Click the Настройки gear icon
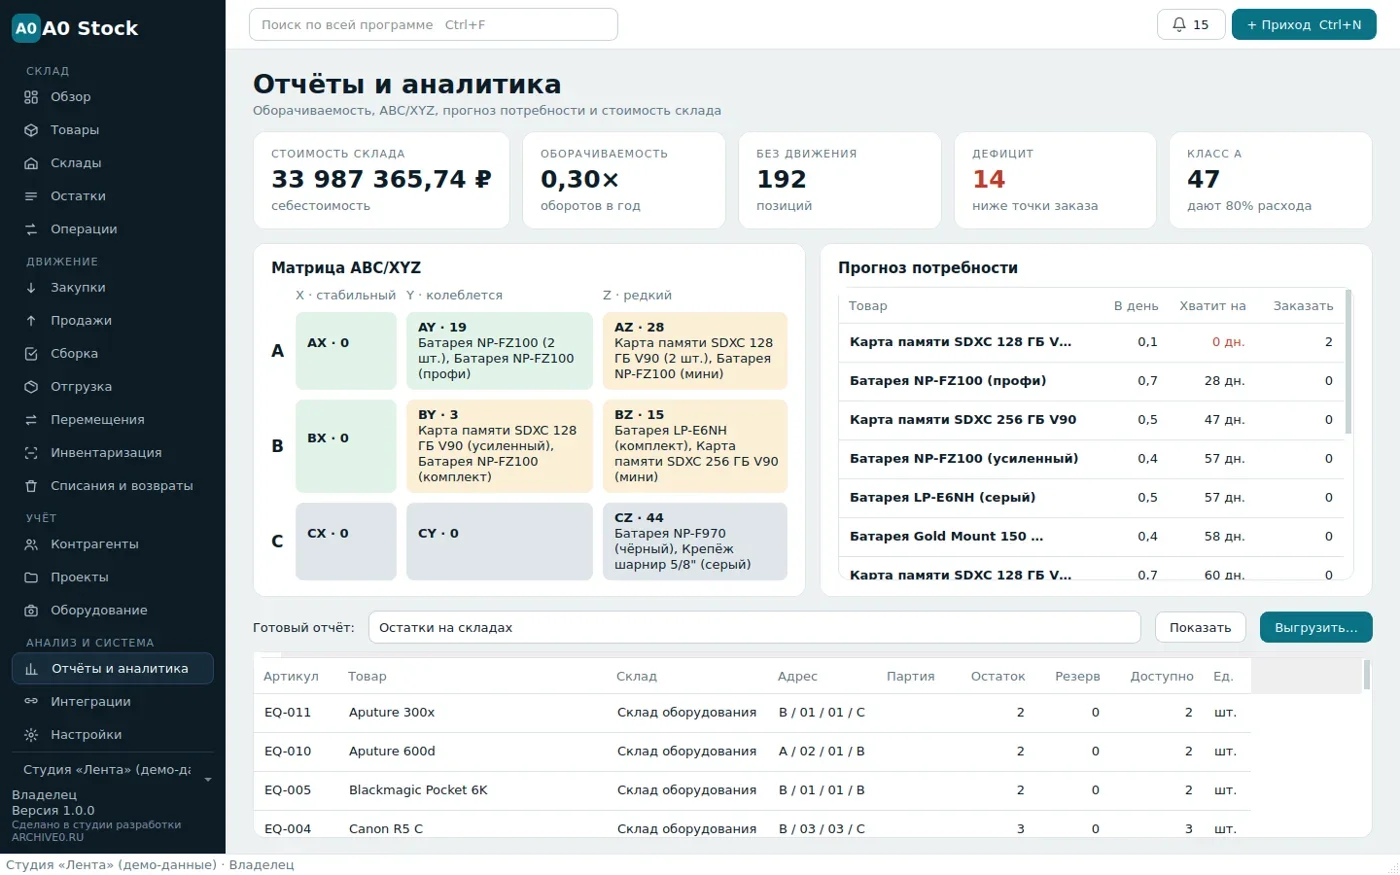The image size is (1400, 875). (x=31, y=735)
